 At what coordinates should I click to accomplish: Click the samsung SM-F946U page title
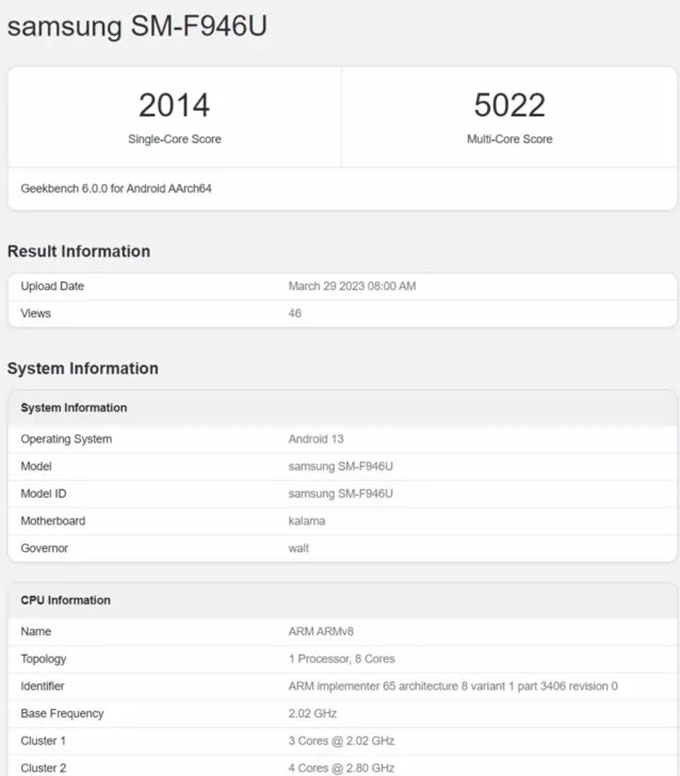(x=137, y=27)
